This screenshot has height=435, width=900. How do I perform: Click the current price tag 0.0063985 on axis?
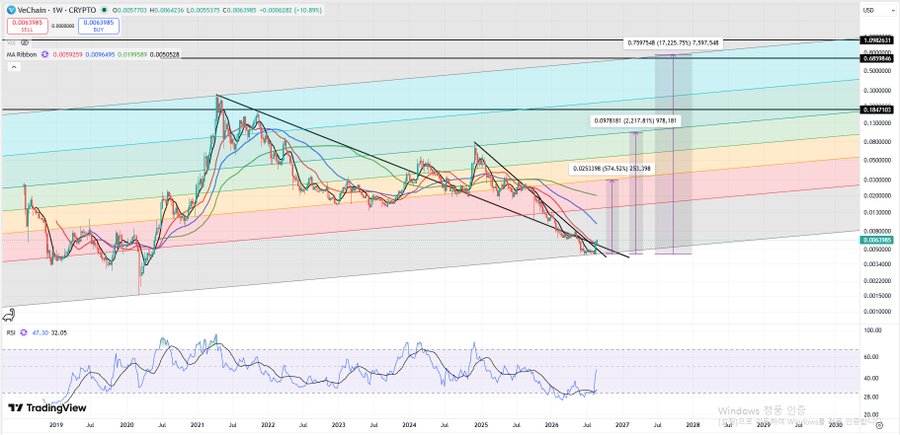coord(876,241)
